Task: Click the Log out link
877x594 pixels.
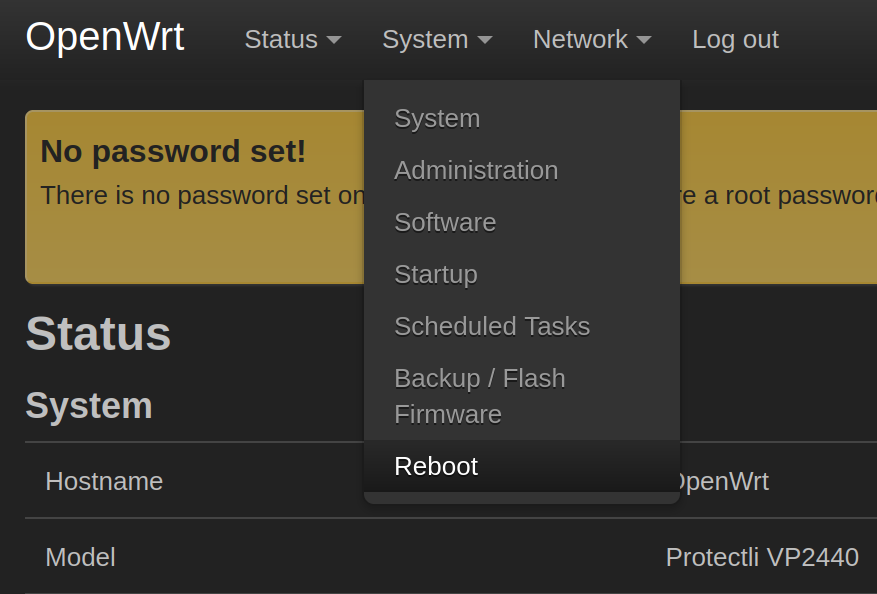Action: tap(735, 40)
